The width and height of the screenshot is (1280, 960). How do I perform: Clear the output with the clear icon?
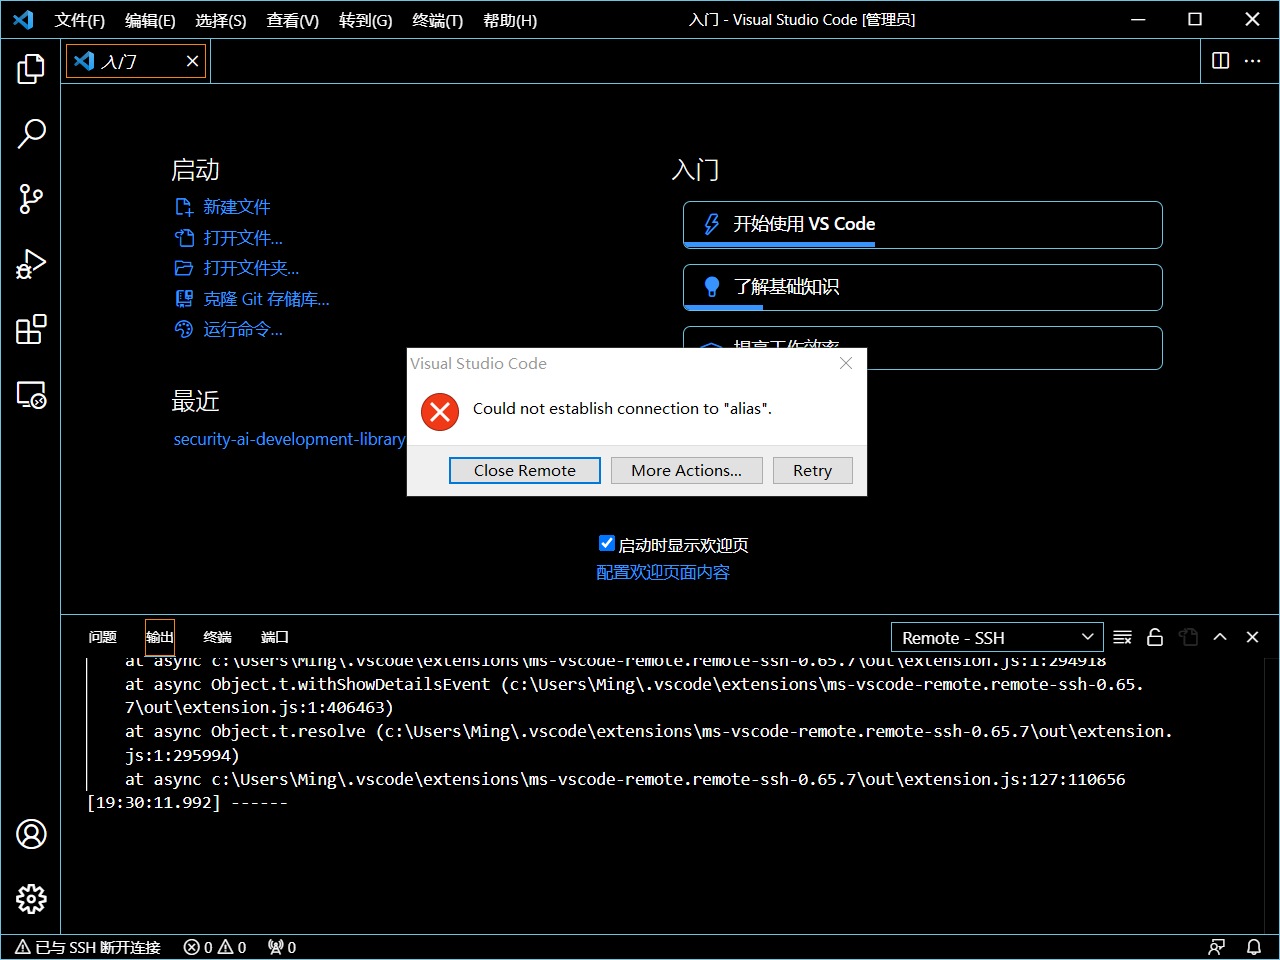click(x=1122, y=637)
